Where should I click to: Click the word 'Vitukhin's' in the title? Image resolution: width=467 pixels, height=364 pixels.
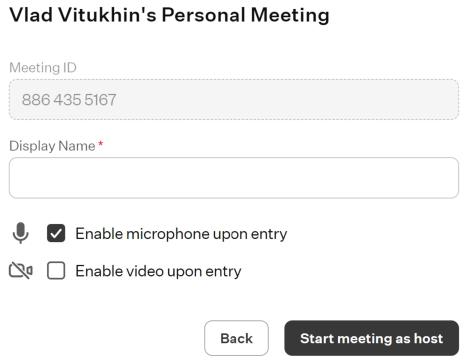point(107,15)
